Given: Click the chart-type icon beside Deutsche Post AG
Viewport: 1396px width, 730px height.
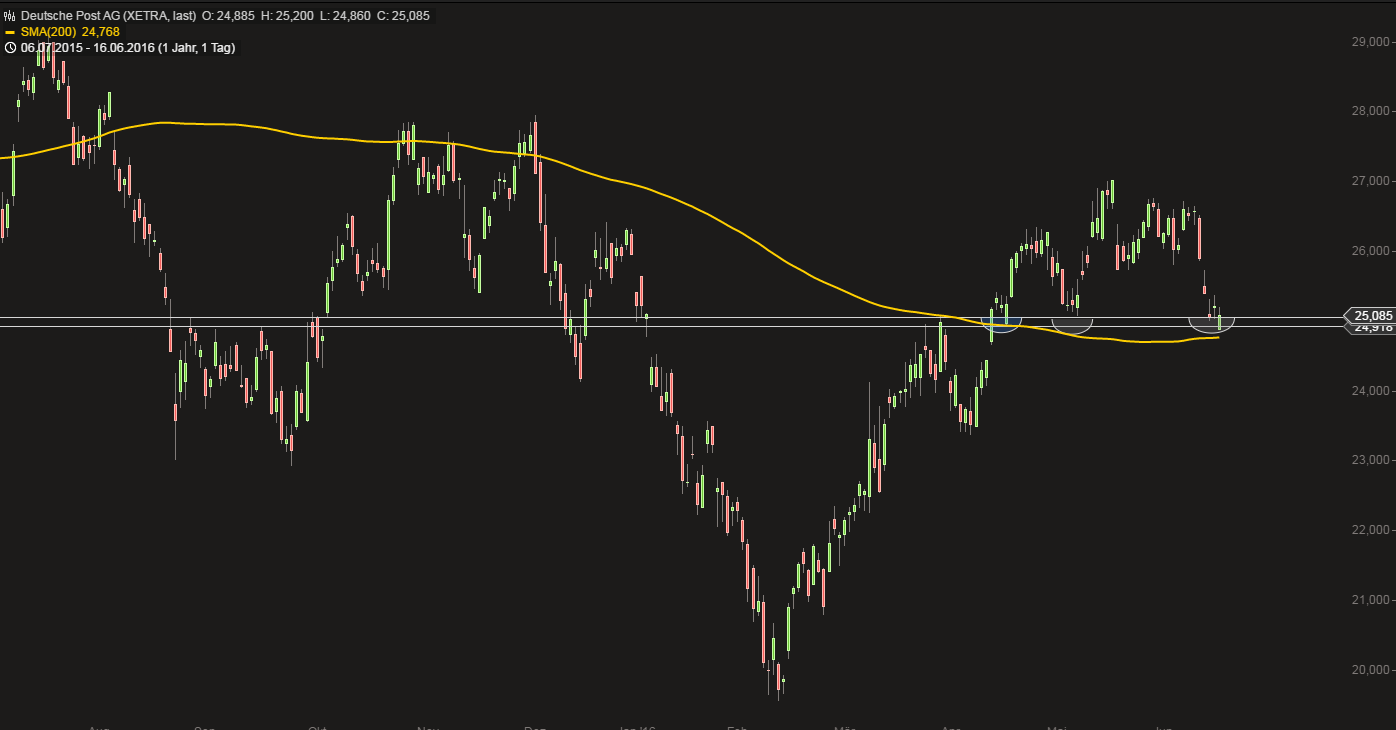Looking at the screenshot, I should click(10, 16).
